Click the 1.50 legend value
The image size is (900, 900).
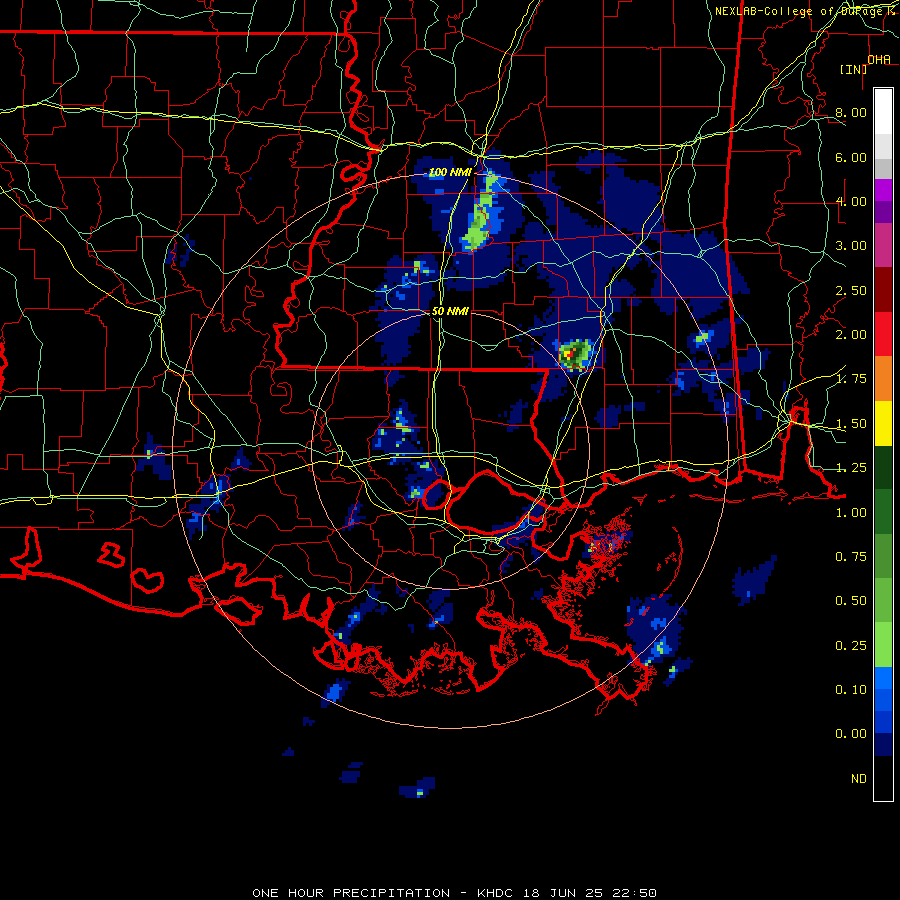(x=851, y=424)
